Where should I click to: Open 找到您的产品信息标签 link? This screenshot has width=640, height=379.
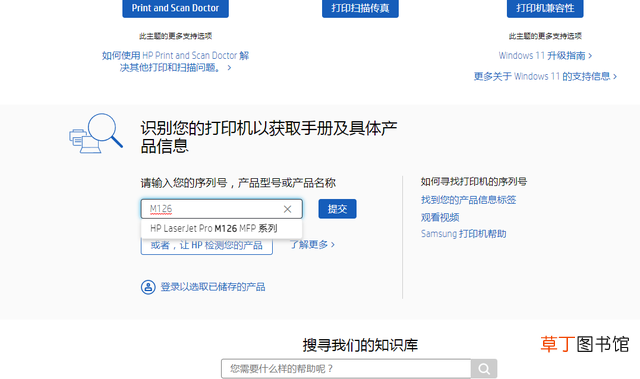point(469,199)
